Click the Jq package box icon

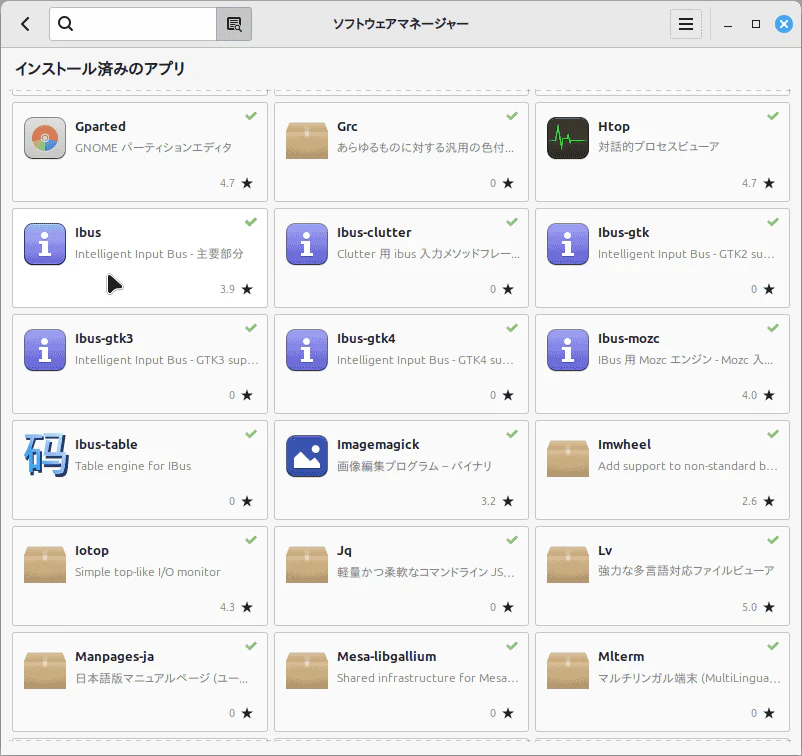pyautogui.click(x=307, y=564)
